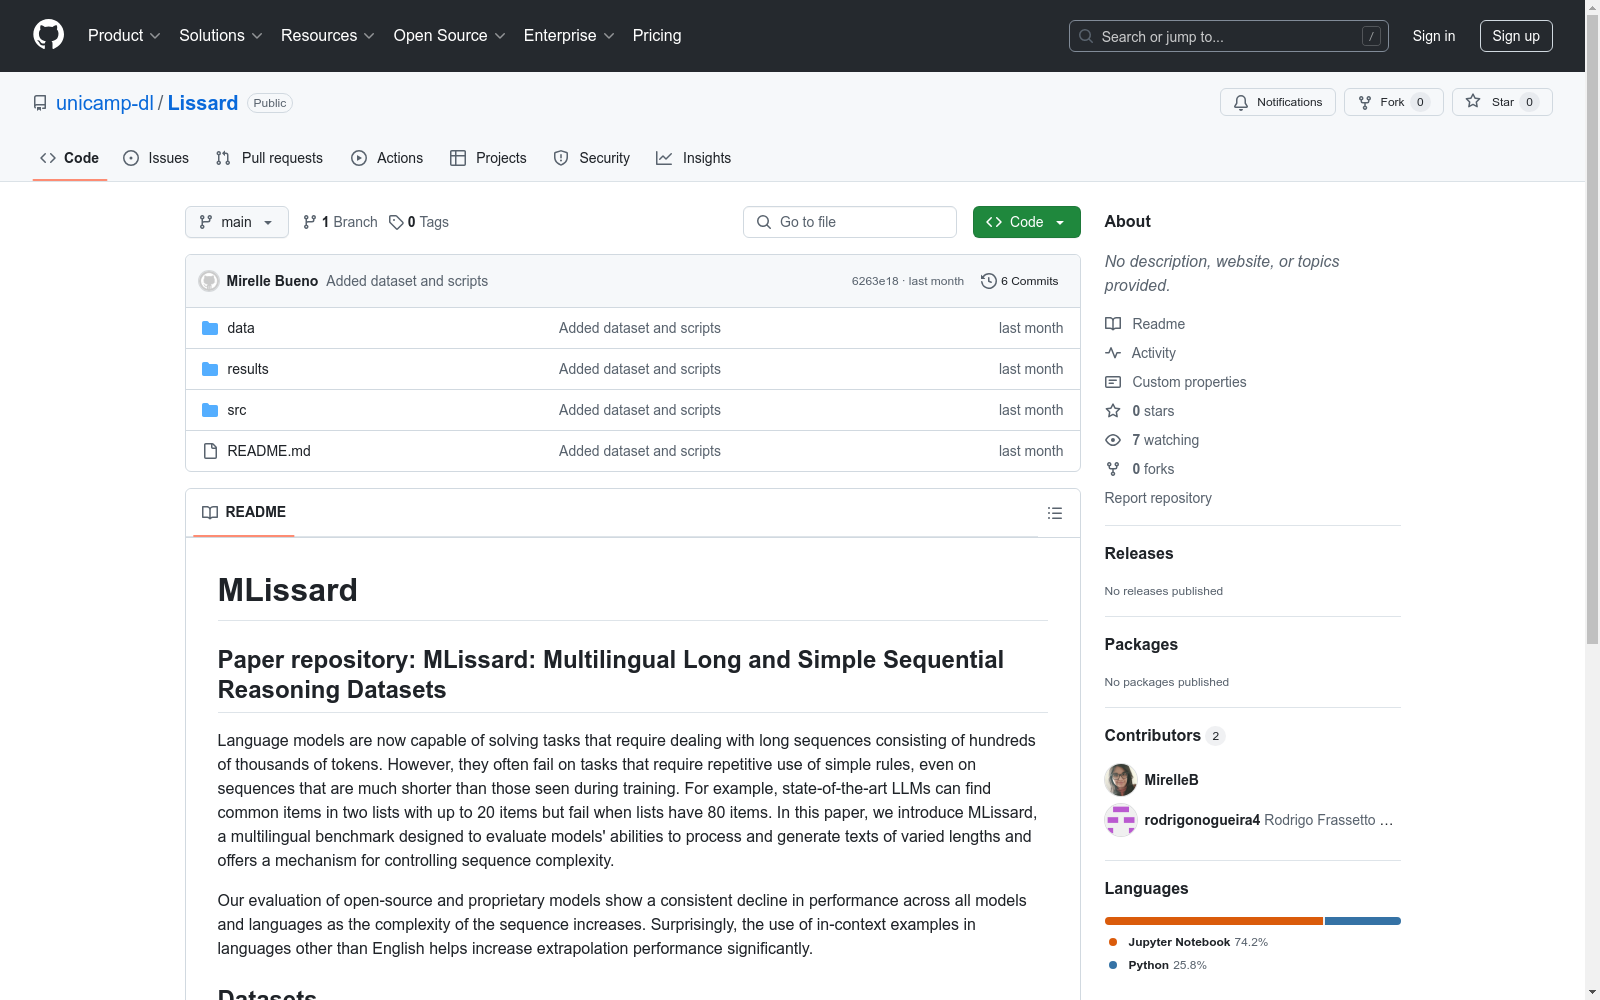Expand the Enterprise menu
This screenshot has width=1600, height=1000.
click(569, 36)
